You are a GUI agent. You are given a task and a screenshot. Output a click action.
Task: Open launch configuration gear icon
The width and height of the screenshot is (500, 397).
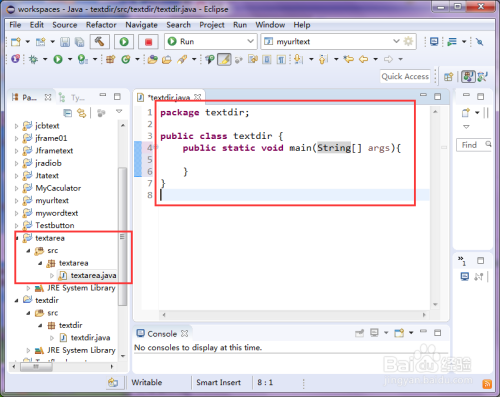click(x=408, y=41)
